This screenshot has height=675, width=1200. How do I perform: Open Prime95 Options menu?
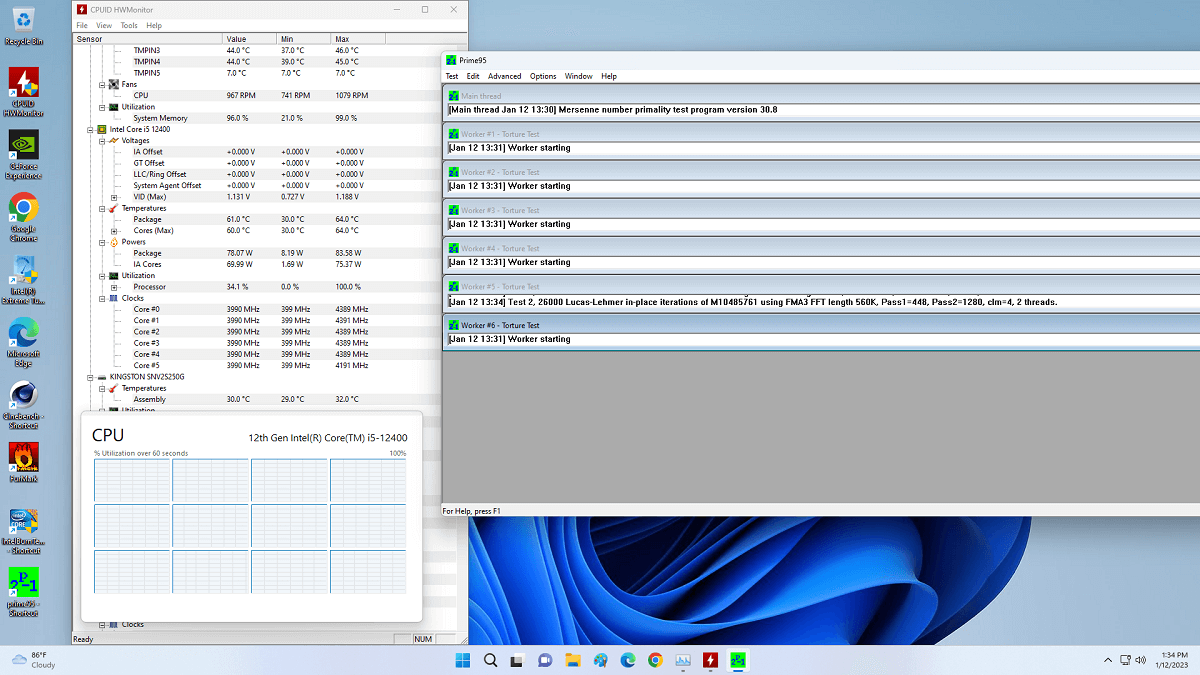[543, 76]
